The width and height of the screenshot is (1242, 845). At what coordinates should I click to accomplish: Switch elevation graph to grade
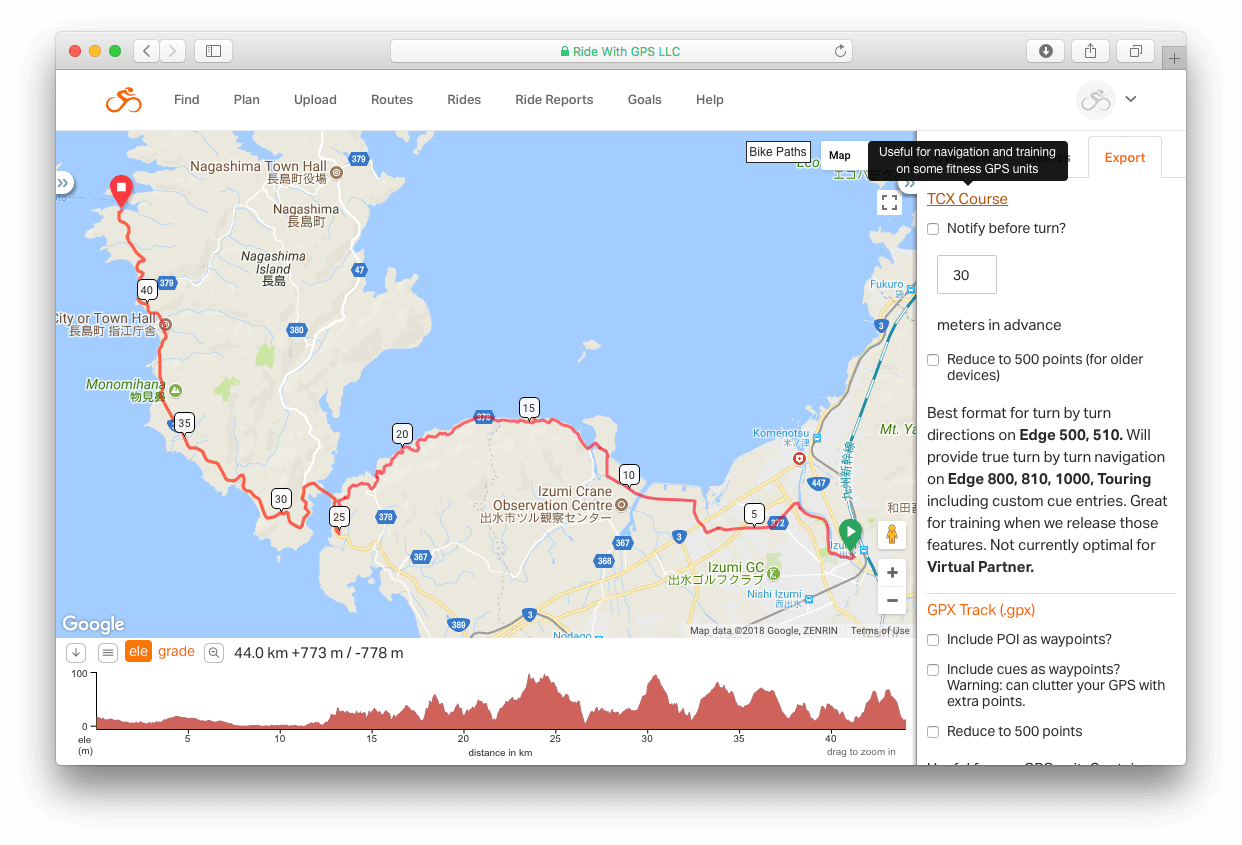click(x=176, y=652)
